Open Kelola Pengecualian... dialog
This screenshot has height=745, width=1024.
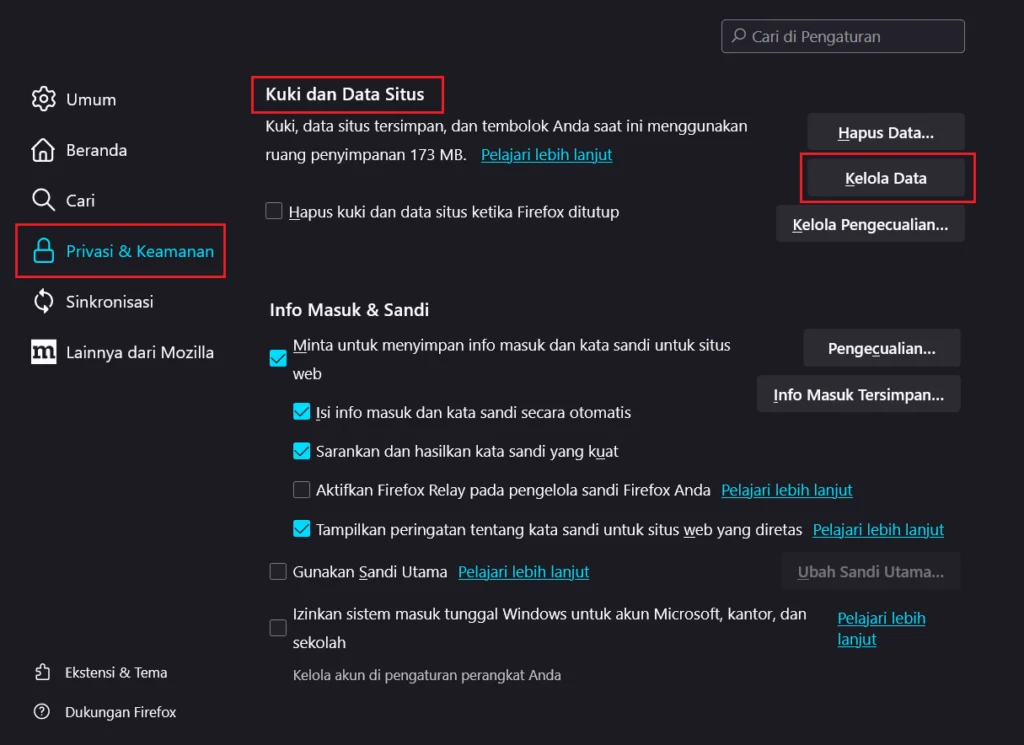[x=870, y=225]
